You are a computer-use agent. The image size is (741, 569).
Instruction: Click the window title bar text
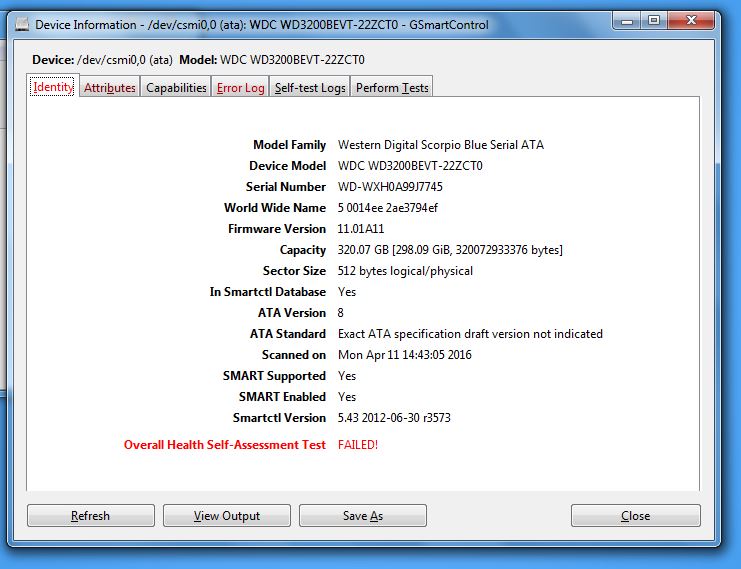click(x=262, y=25)
